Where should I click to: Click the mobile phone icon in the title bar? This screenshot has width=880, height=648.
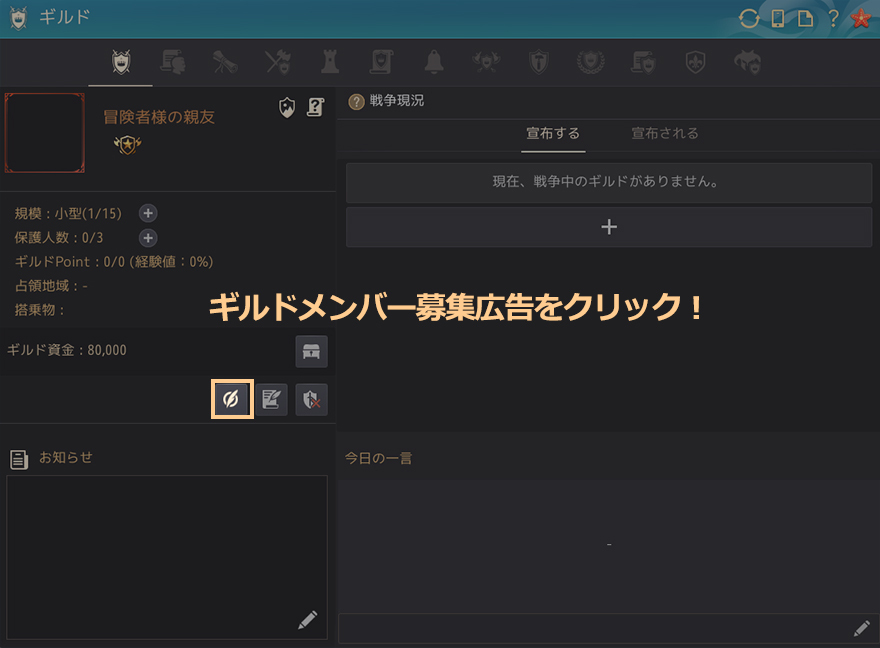pyautogui.click(x=777, y=18)
